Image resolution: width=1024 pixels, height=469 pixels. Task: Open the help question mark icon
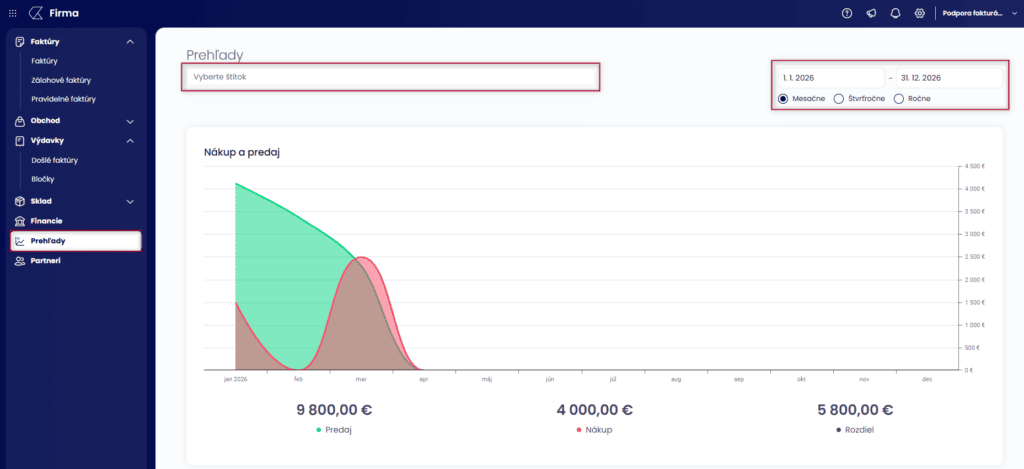tap(847, 13)
